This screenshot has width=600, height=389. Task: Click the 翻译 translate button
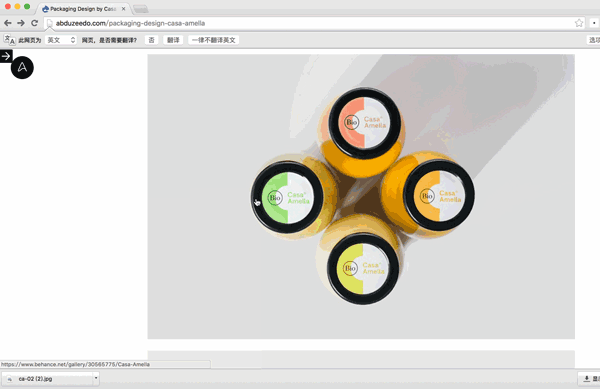(x=173, y=40)
